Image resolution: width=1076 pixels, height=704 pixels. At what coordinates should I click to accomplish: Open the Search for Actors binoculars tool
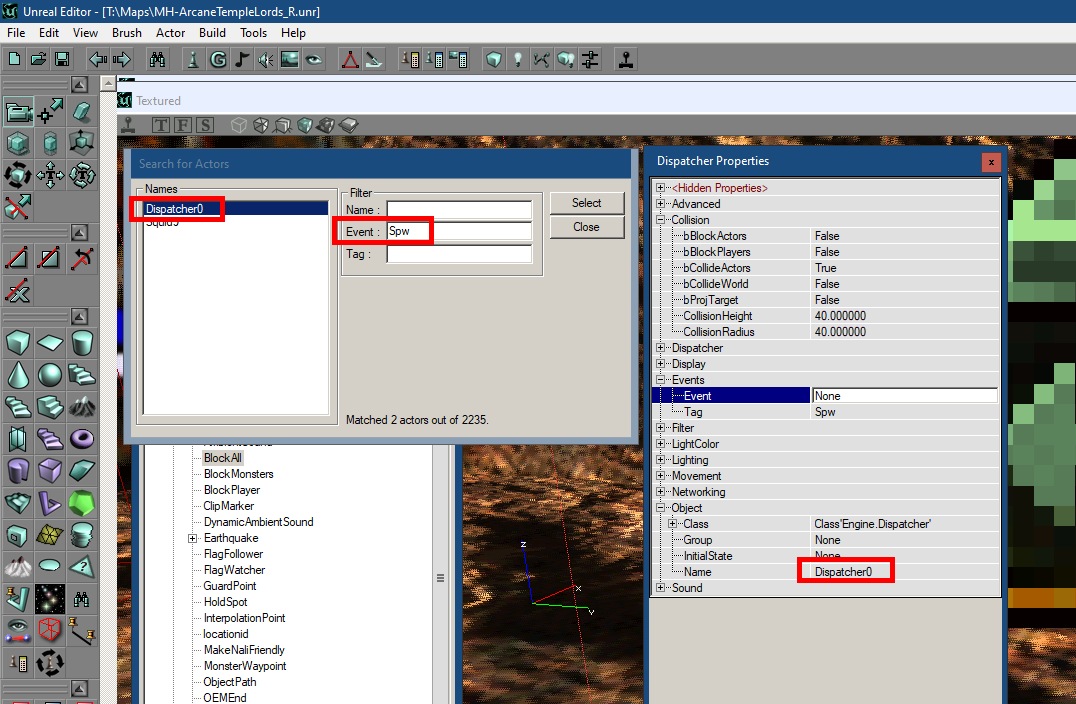point(157,59)
